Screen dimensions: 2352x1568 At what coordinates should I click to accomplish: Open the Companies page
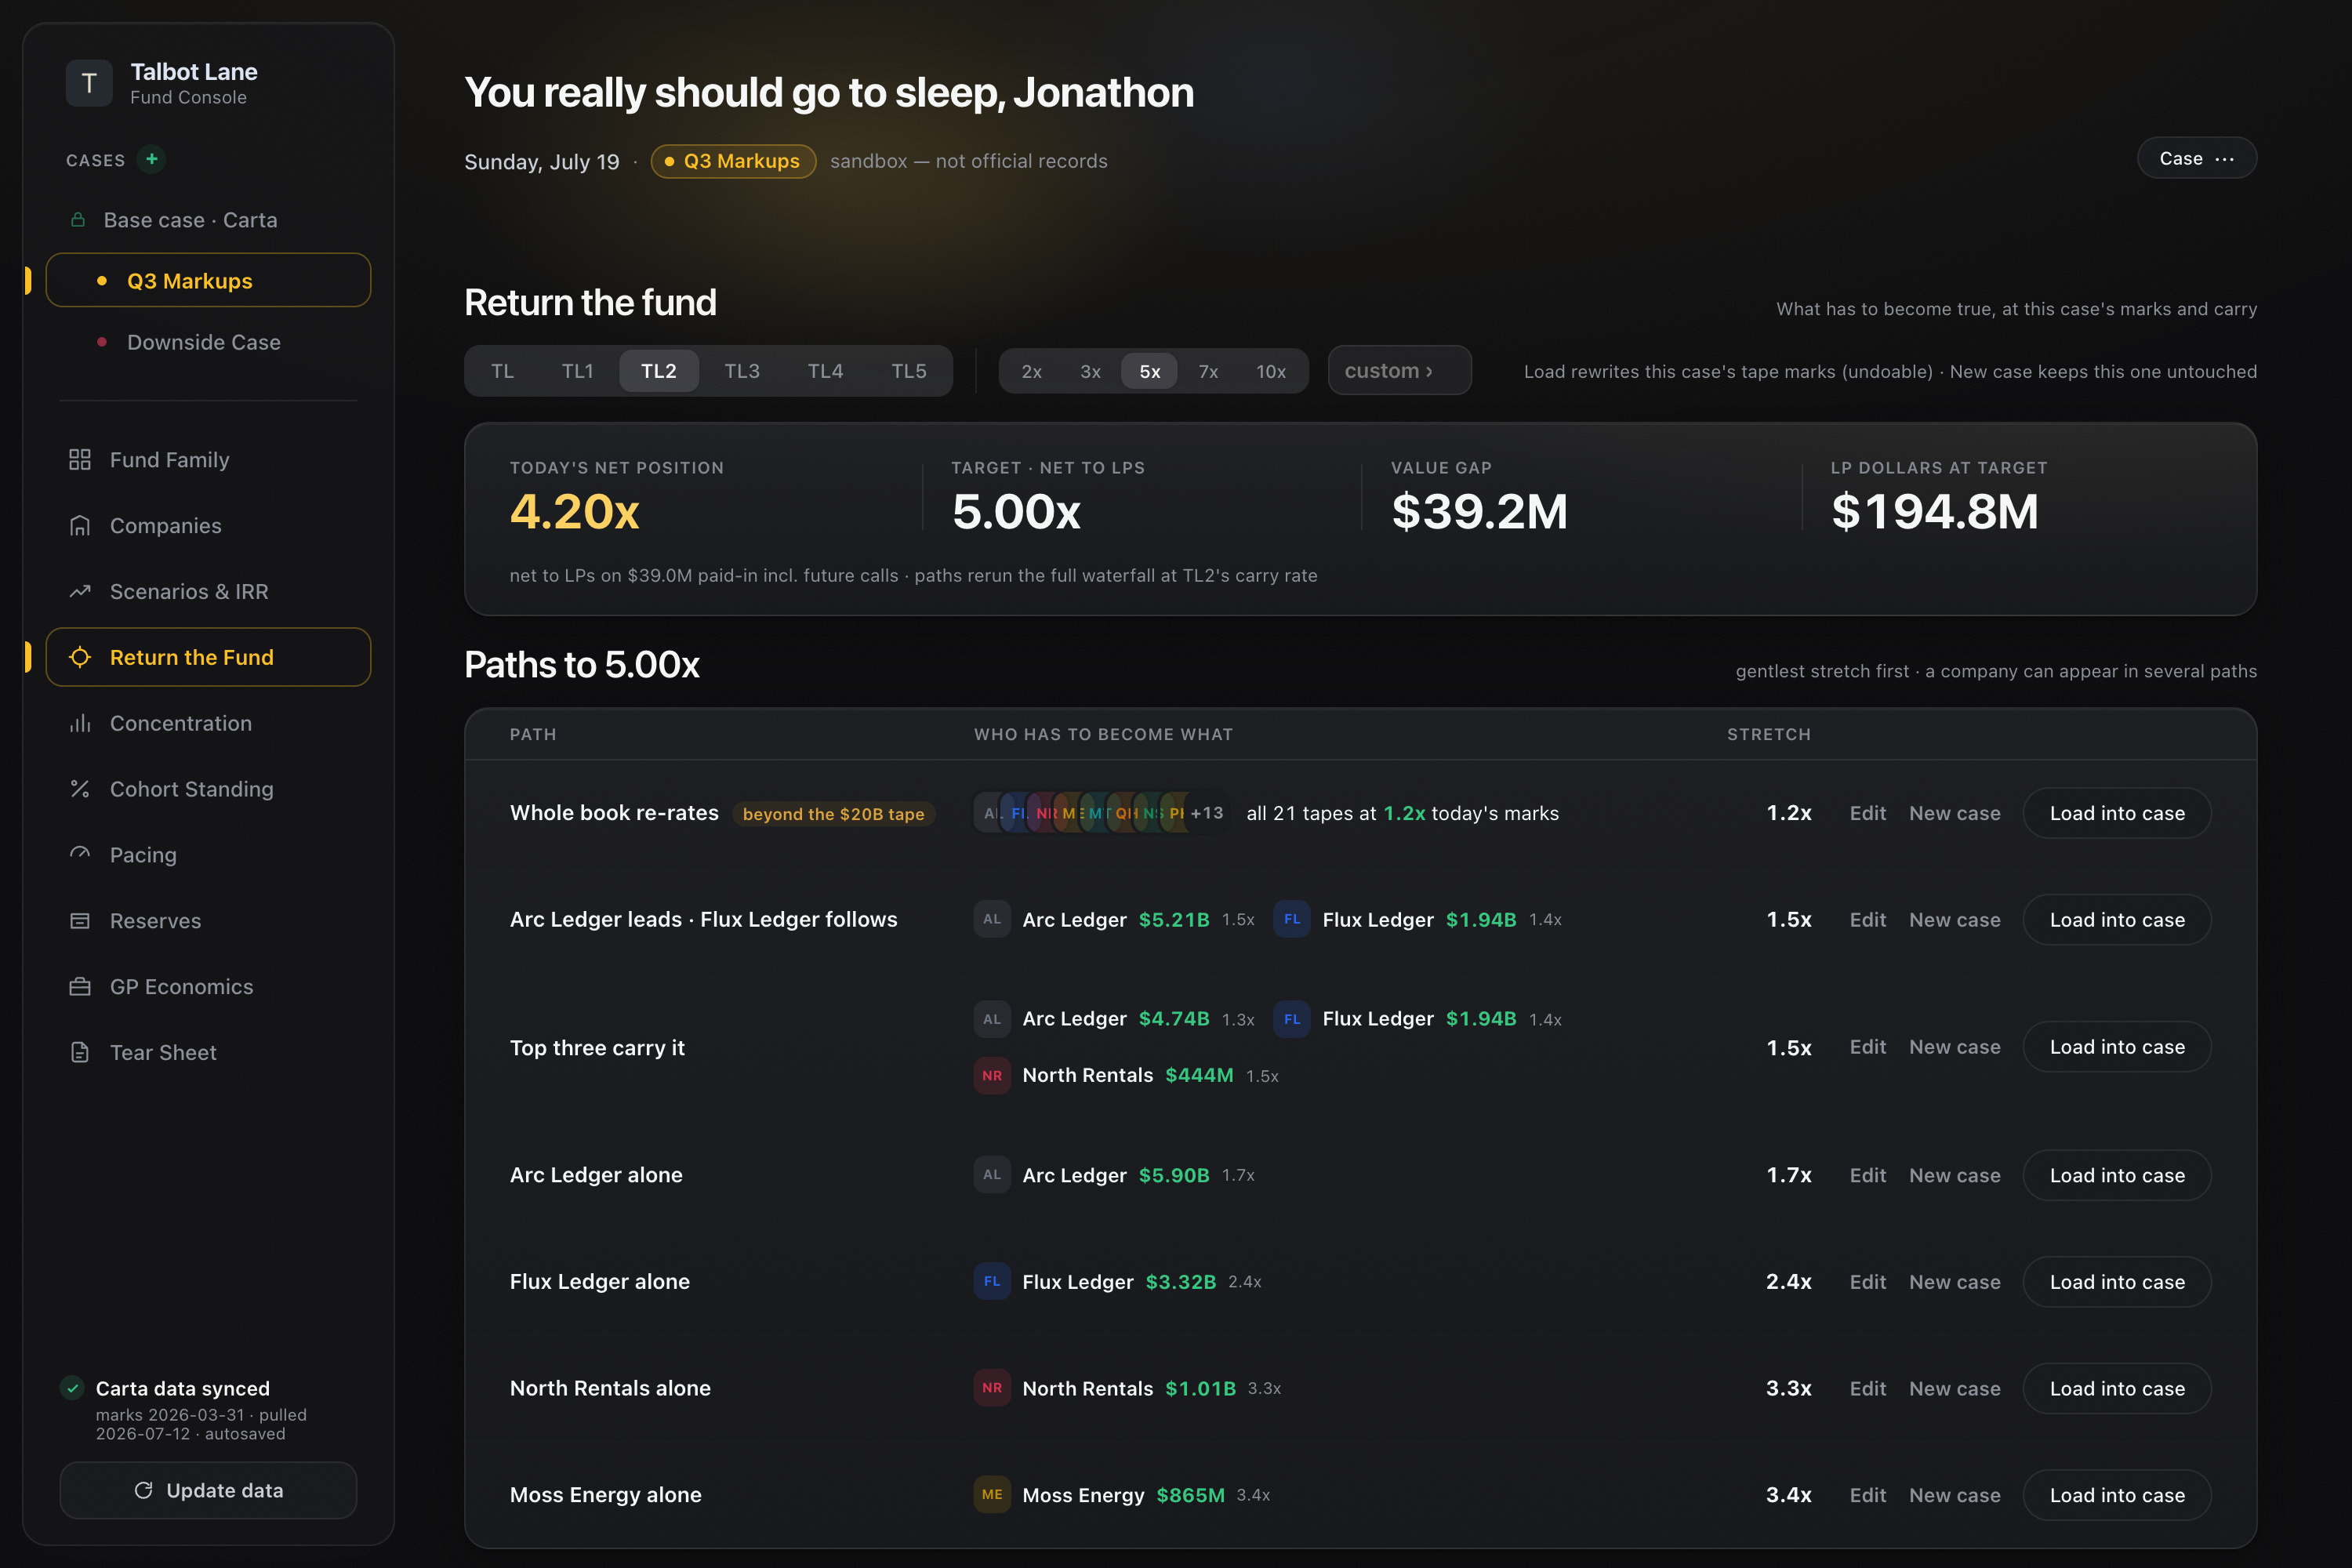208,526
